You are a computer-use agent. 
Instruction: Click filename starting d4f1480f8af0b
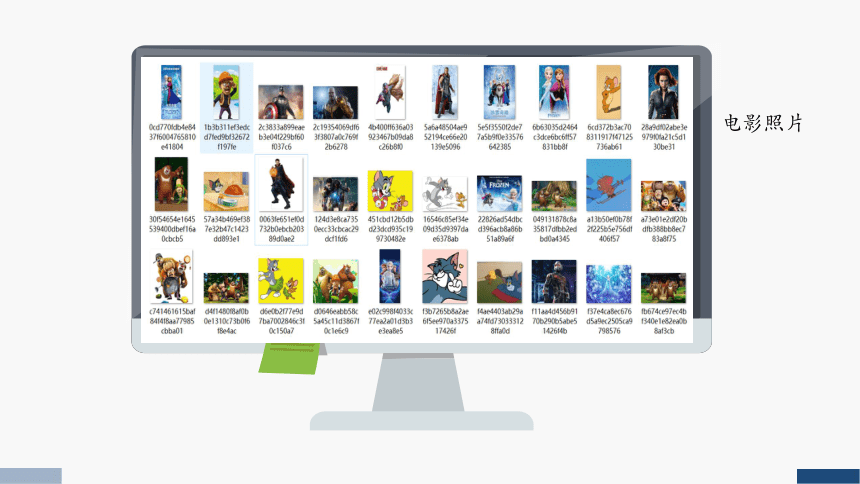[x=226, y=321]
